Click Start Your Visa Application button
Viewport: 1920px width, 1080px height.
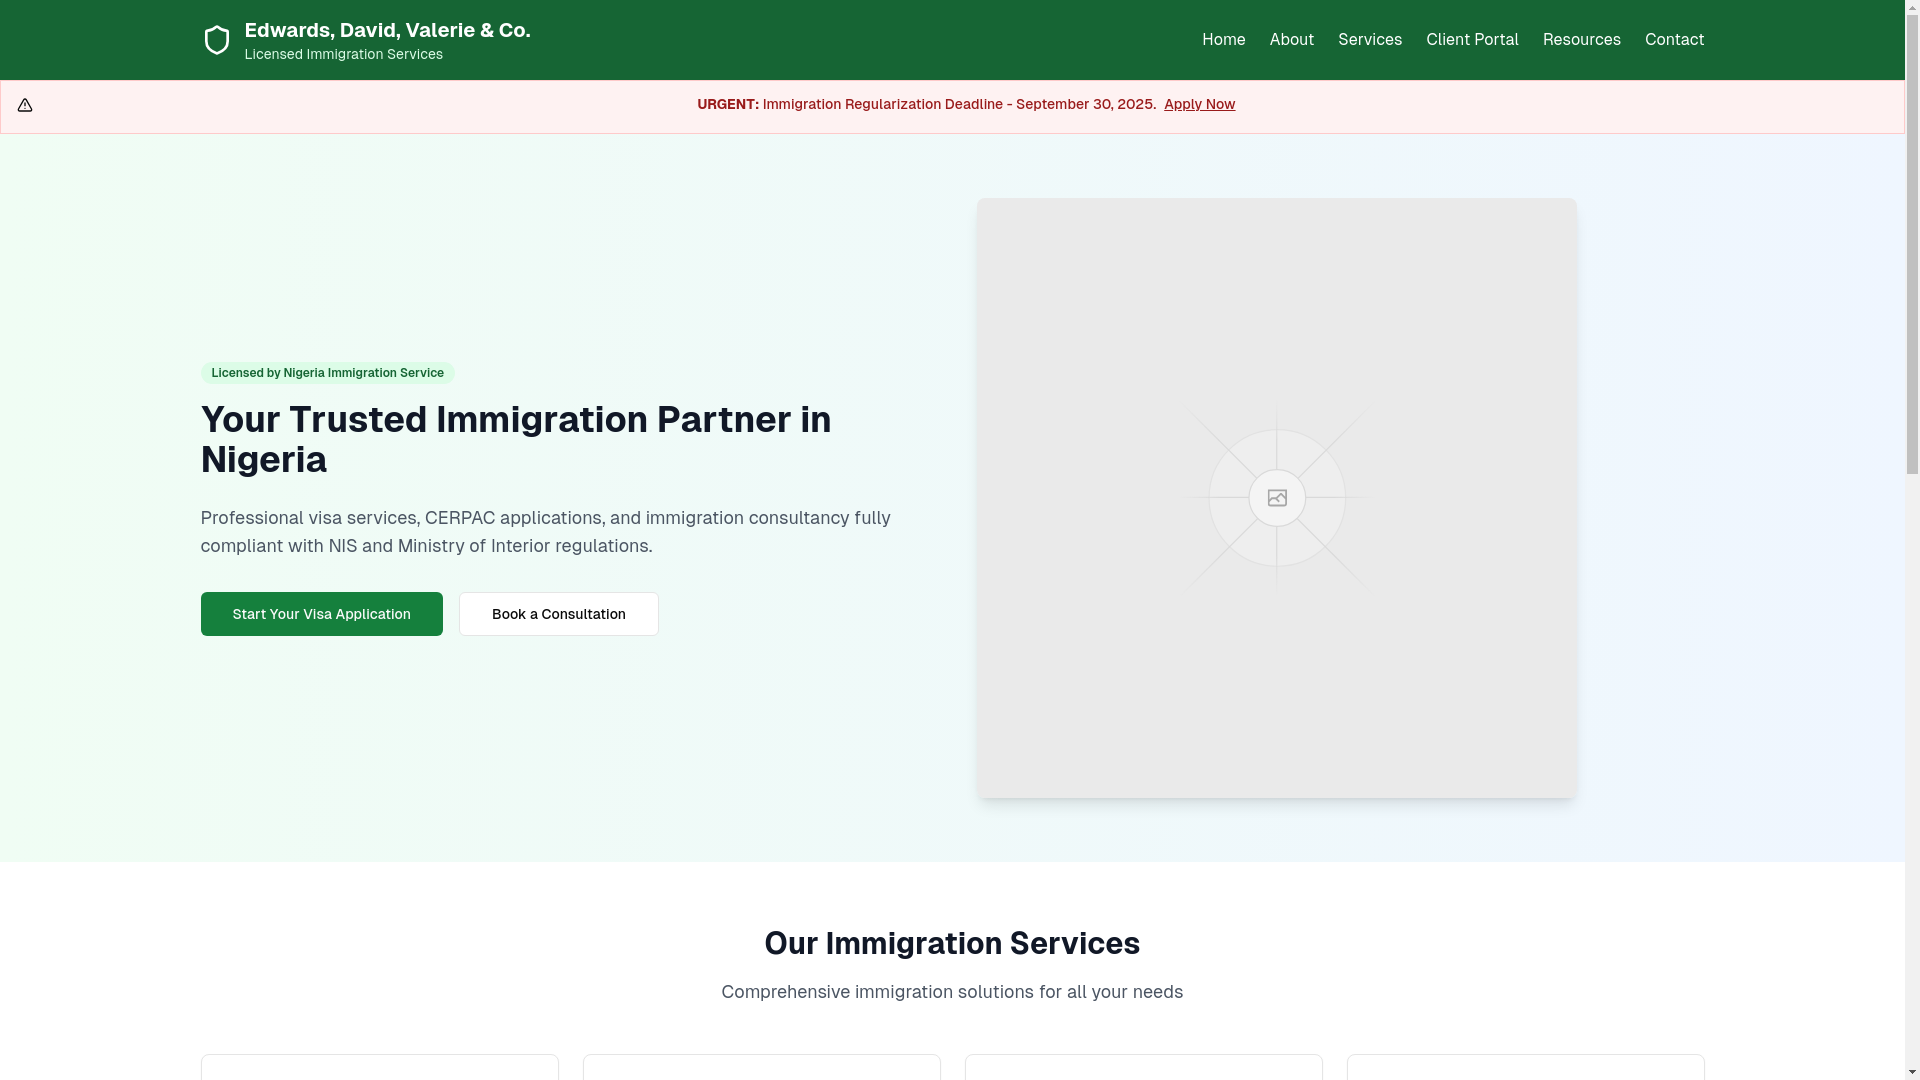(x=322, y=614)
